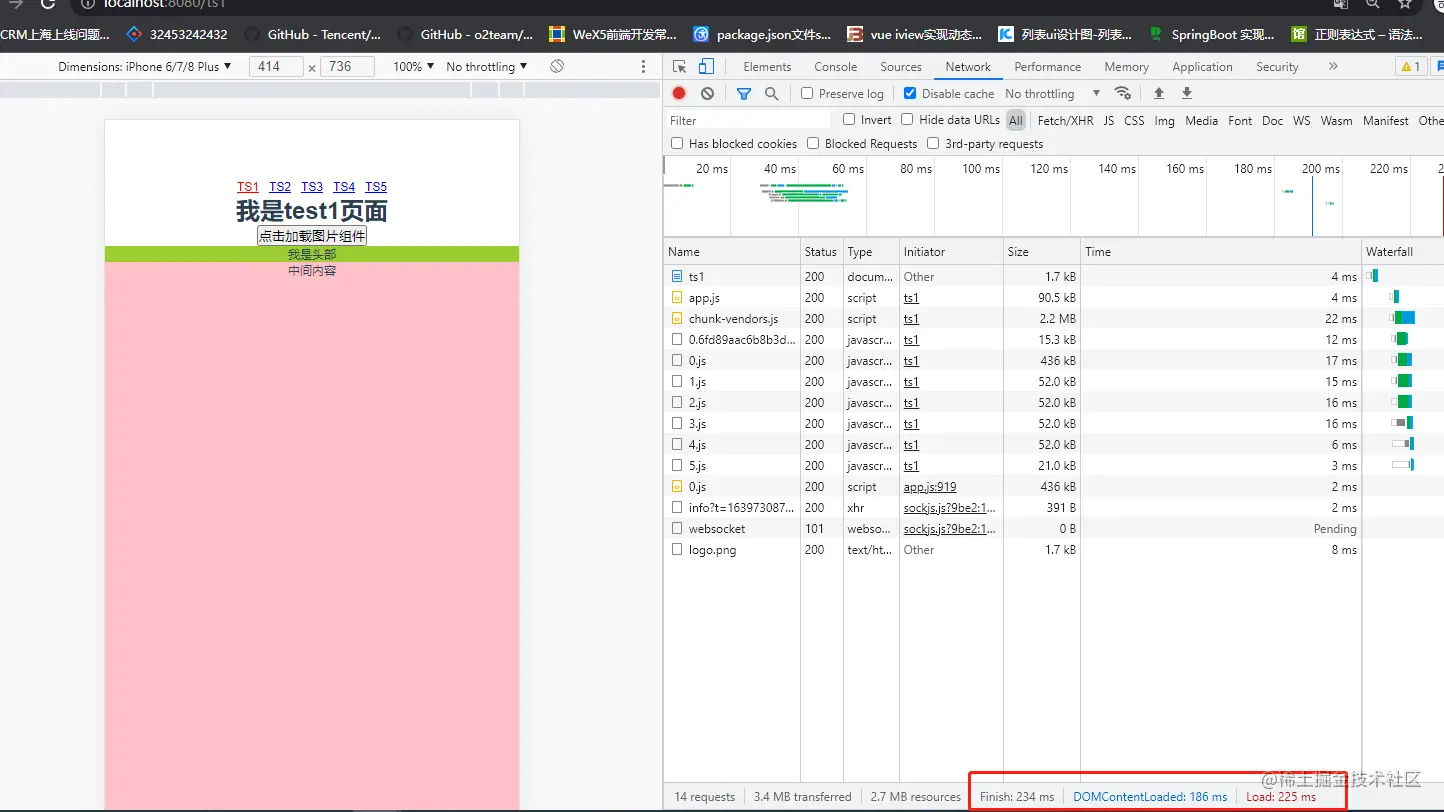Open No throttling dropdown beside Disable cache
The width and height of the screenshot is (1444, 812).
tap(1052, 93)
